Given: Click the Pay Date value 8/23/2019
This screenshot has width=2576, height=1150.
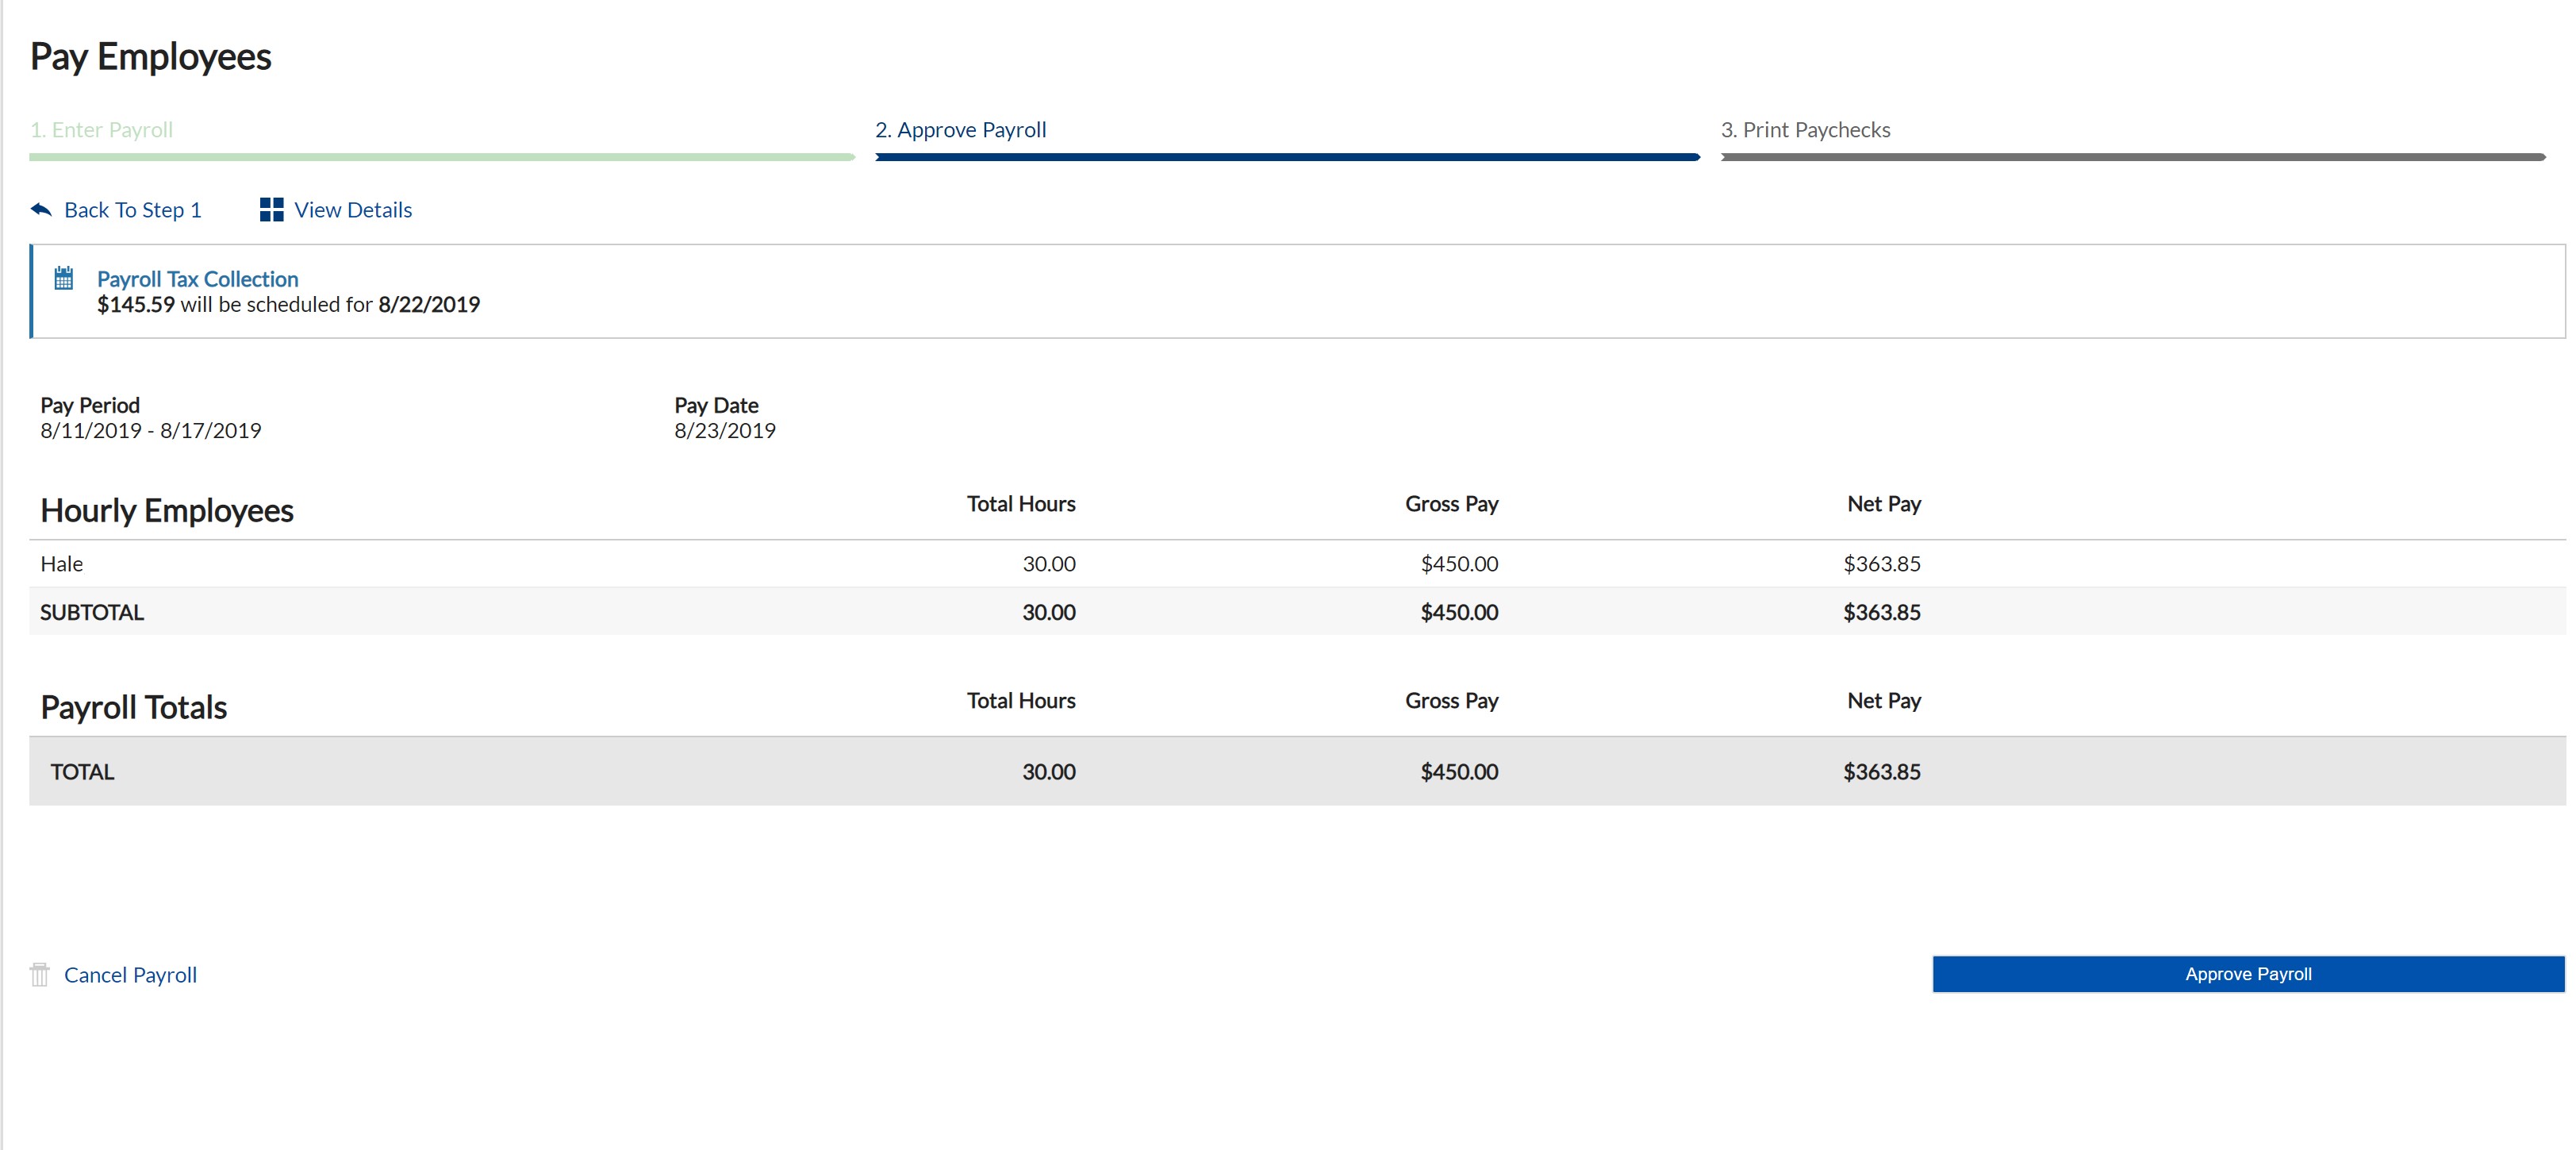Looking at the screenshot, I should click(x=724, y=431).
